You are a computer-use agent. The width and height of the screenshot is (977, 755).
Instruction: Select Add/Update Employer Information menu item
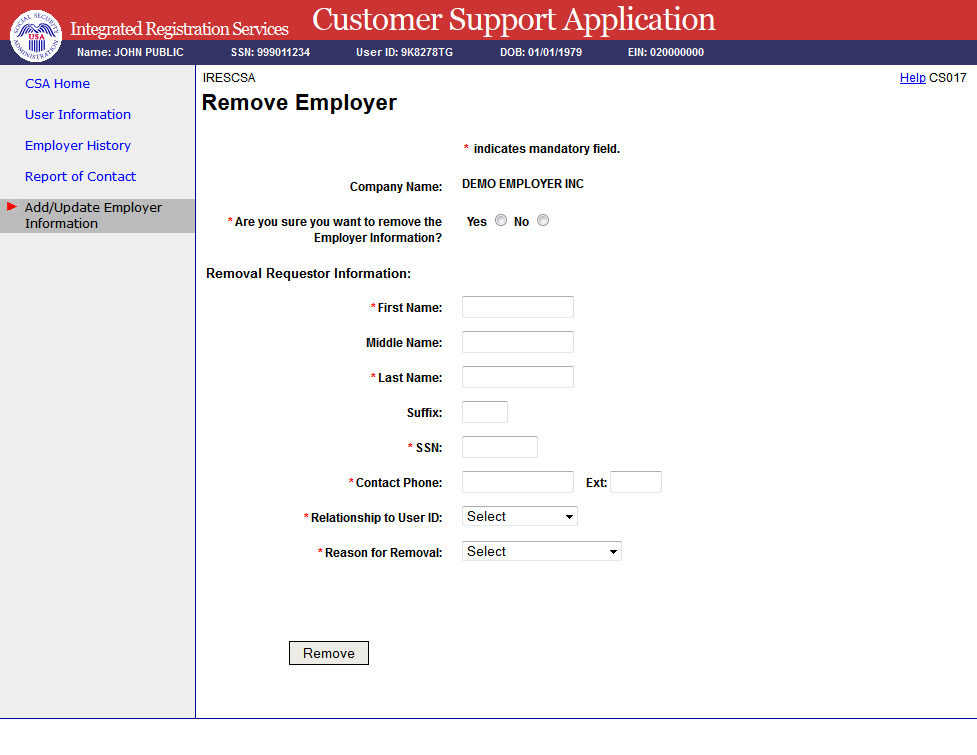[x=93, y=216]
